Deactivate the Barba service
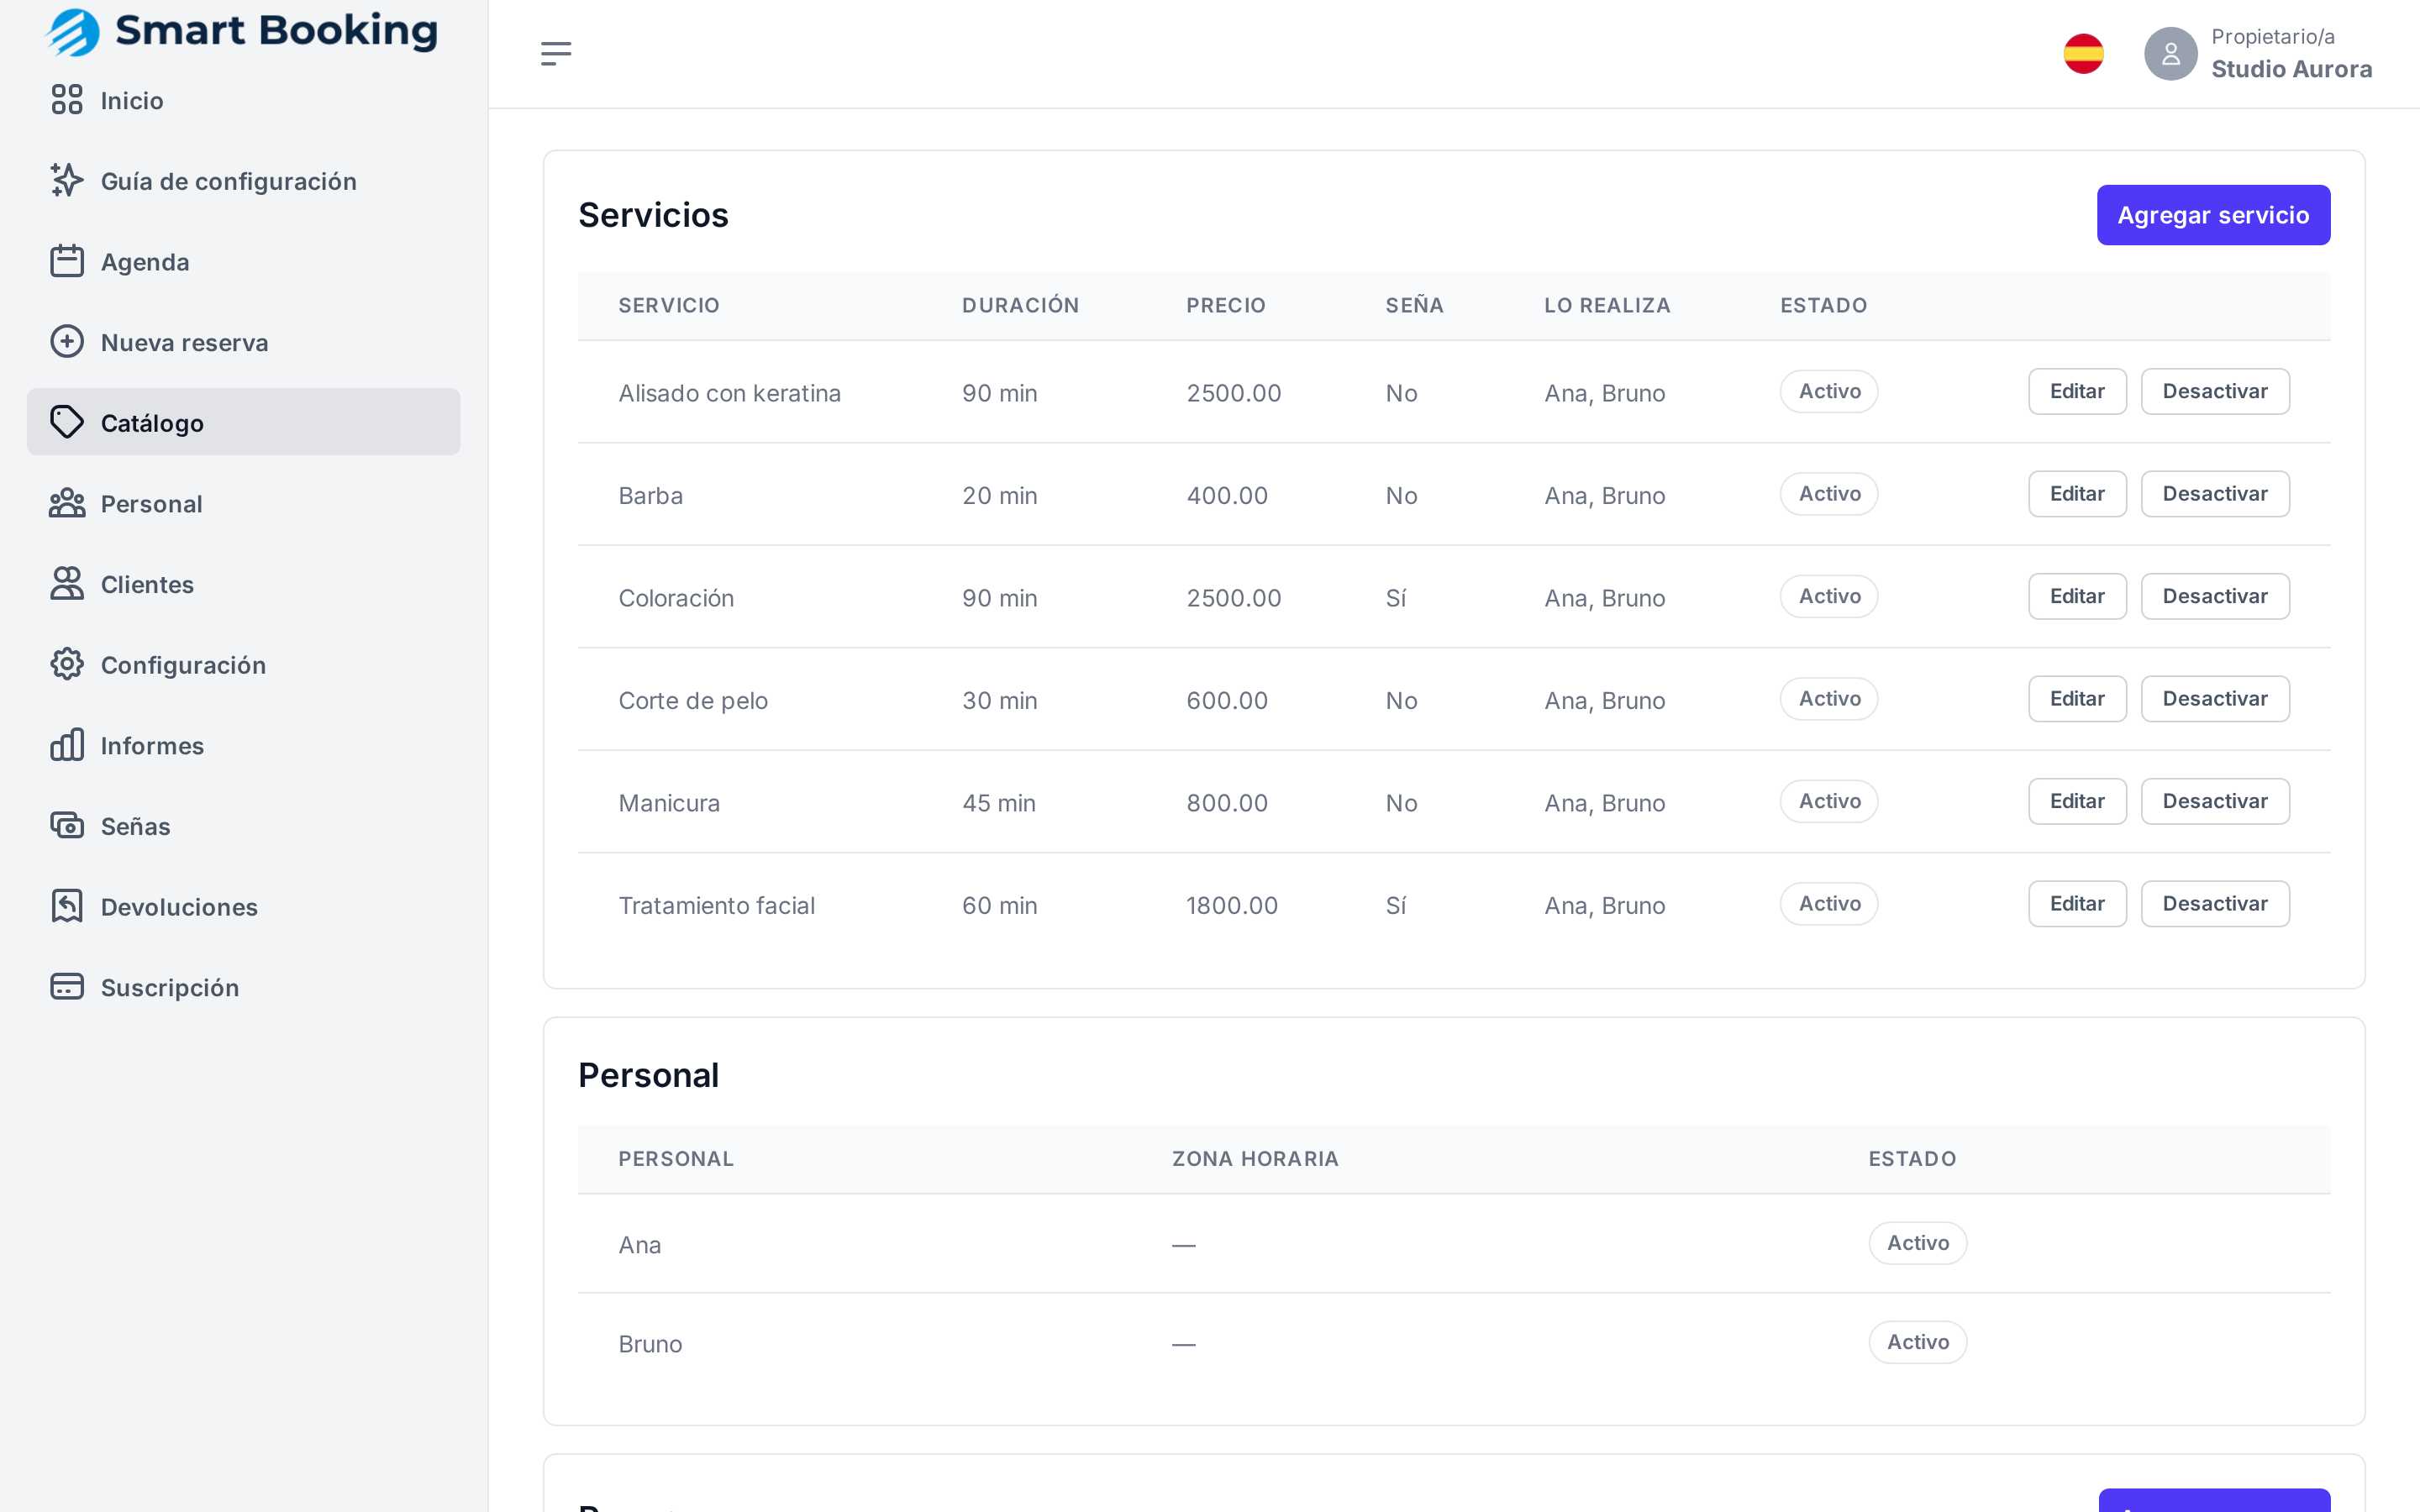Viewport: 2420px width, 1512px height. 2215,494
